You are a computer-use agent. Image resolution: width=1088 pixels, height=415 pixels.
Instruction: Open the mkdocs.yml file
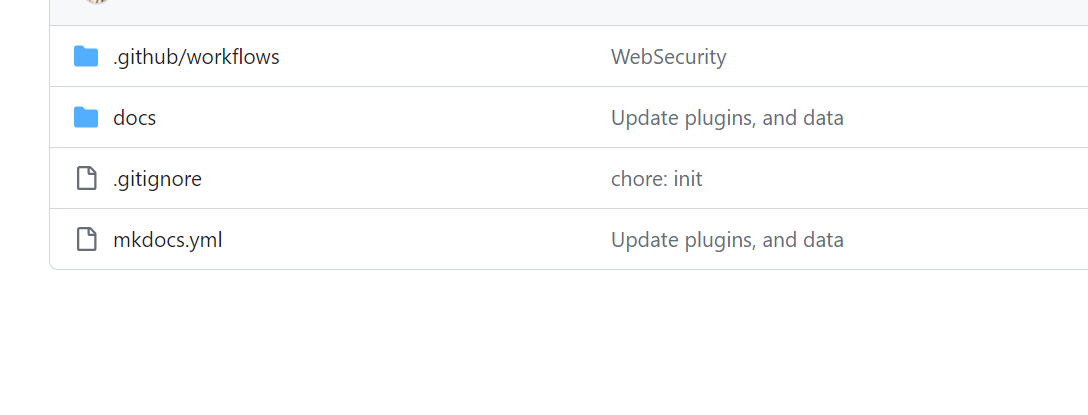tap(168, 240)
